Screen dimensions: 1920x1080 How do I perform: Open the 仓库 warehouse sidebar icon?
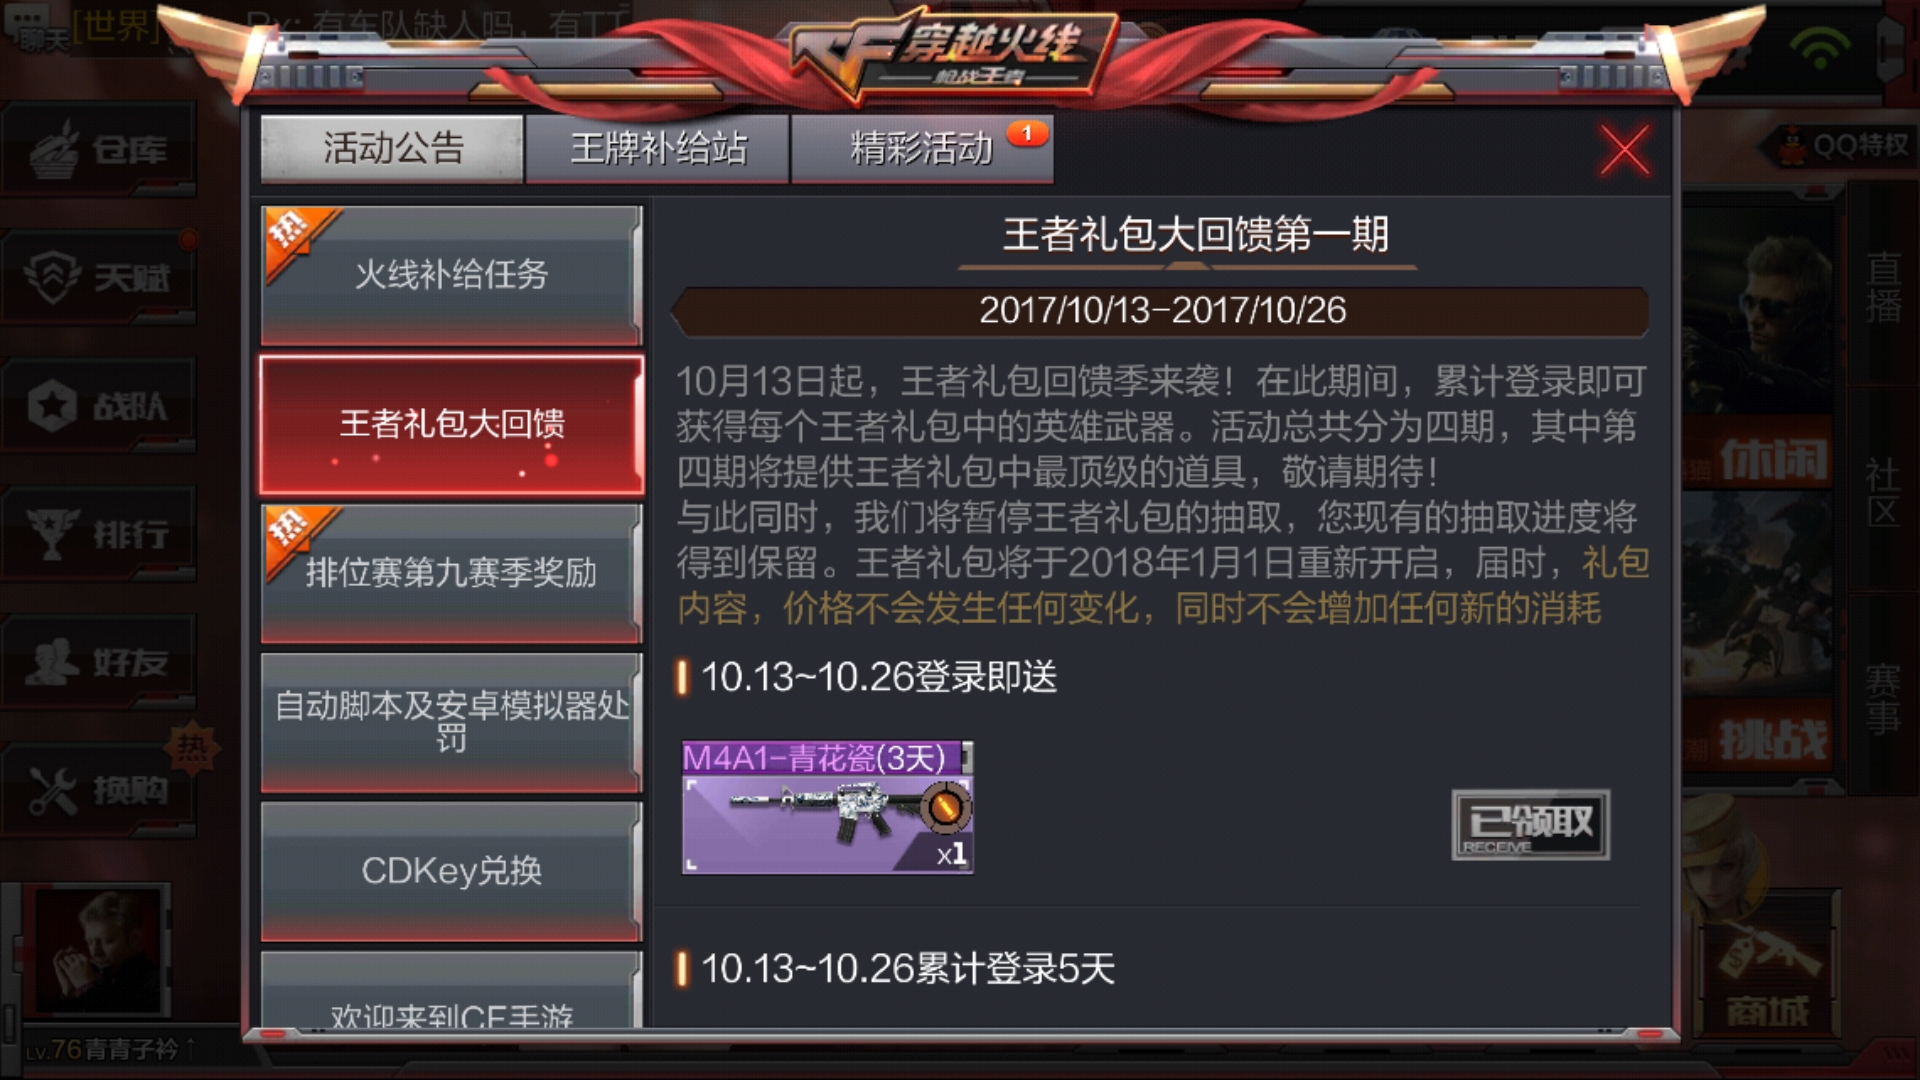98,150
